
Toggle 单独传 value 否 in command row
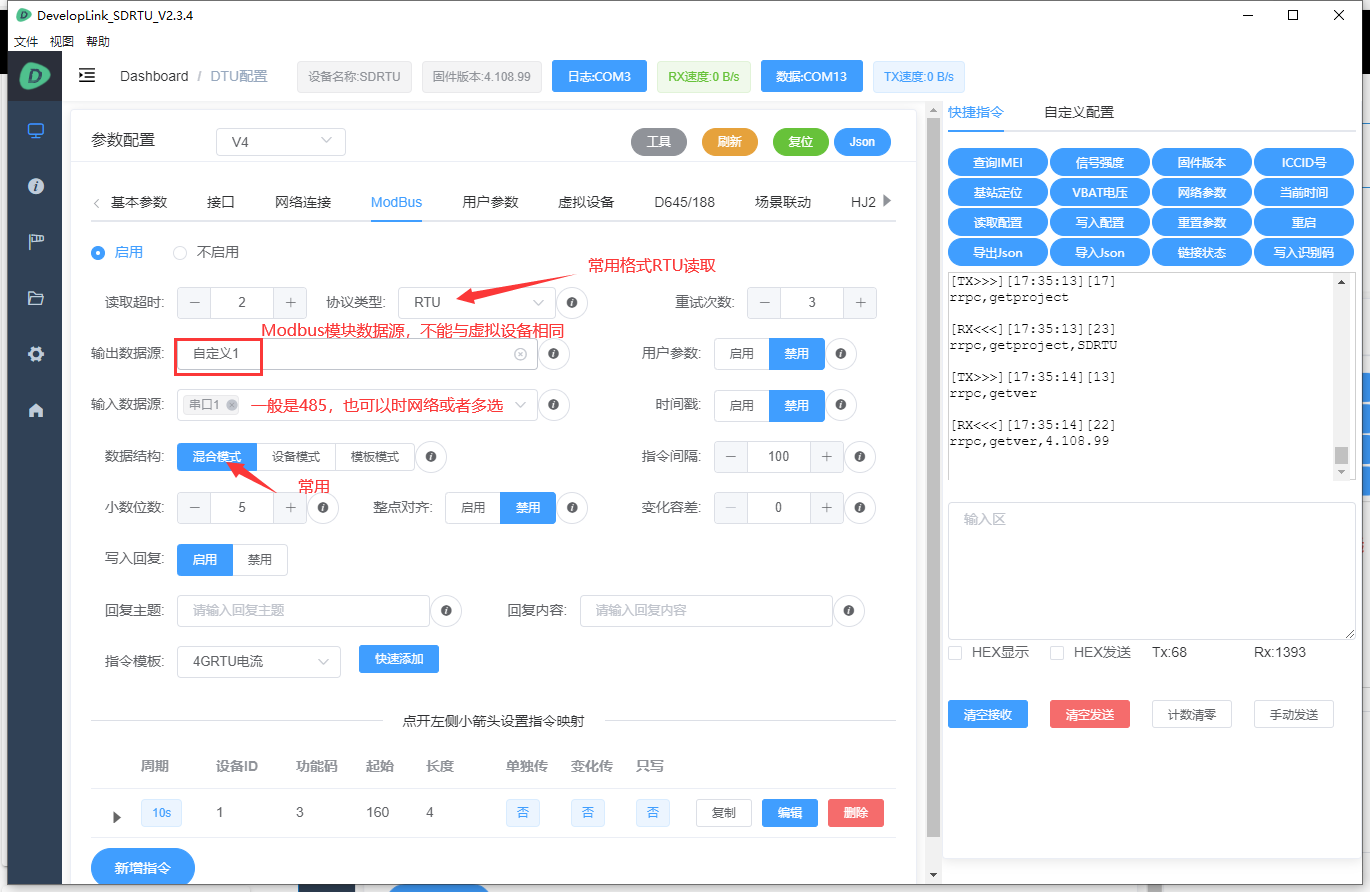click(523, 813)
